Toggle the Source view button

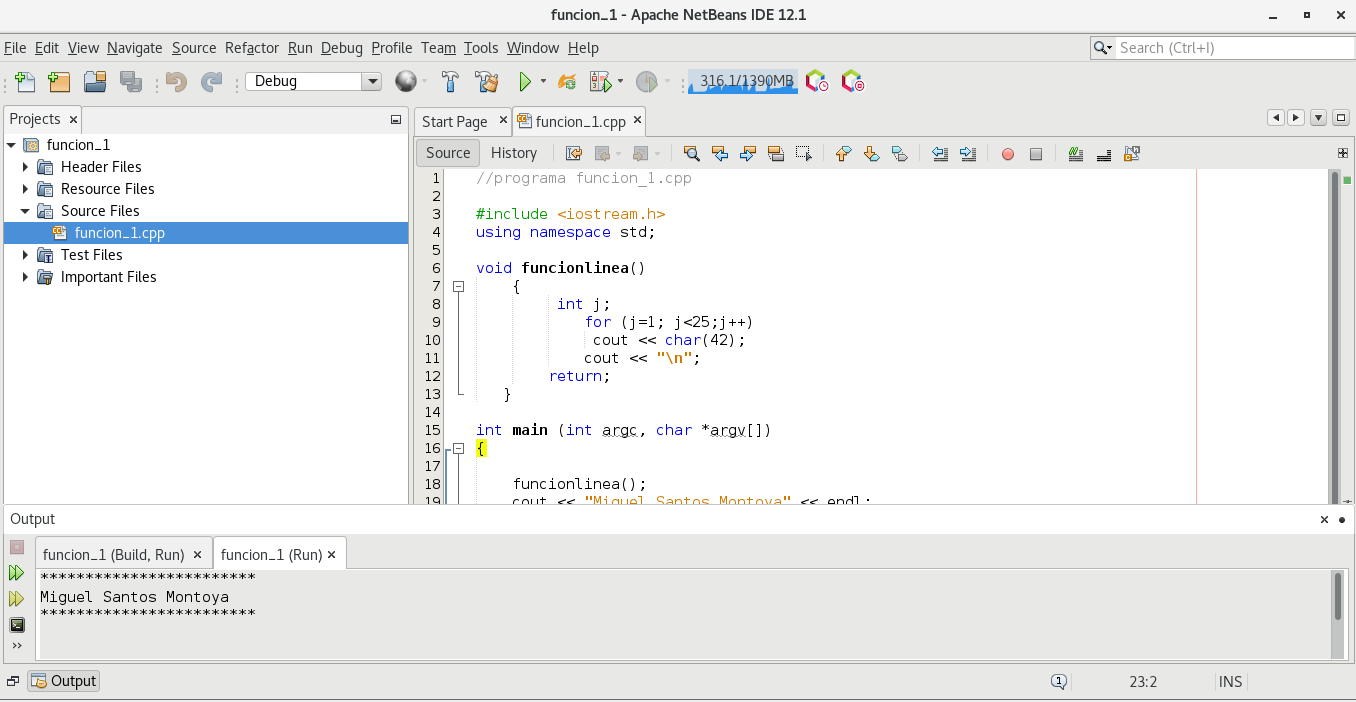447,153
